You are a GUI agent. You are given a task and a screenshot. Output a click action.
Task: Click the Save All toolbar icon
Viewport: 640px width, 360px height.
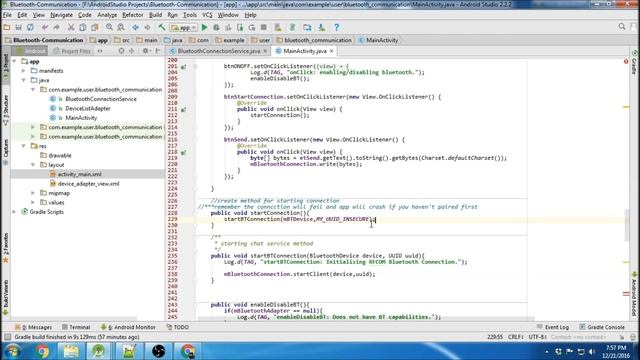coord(18,27)
